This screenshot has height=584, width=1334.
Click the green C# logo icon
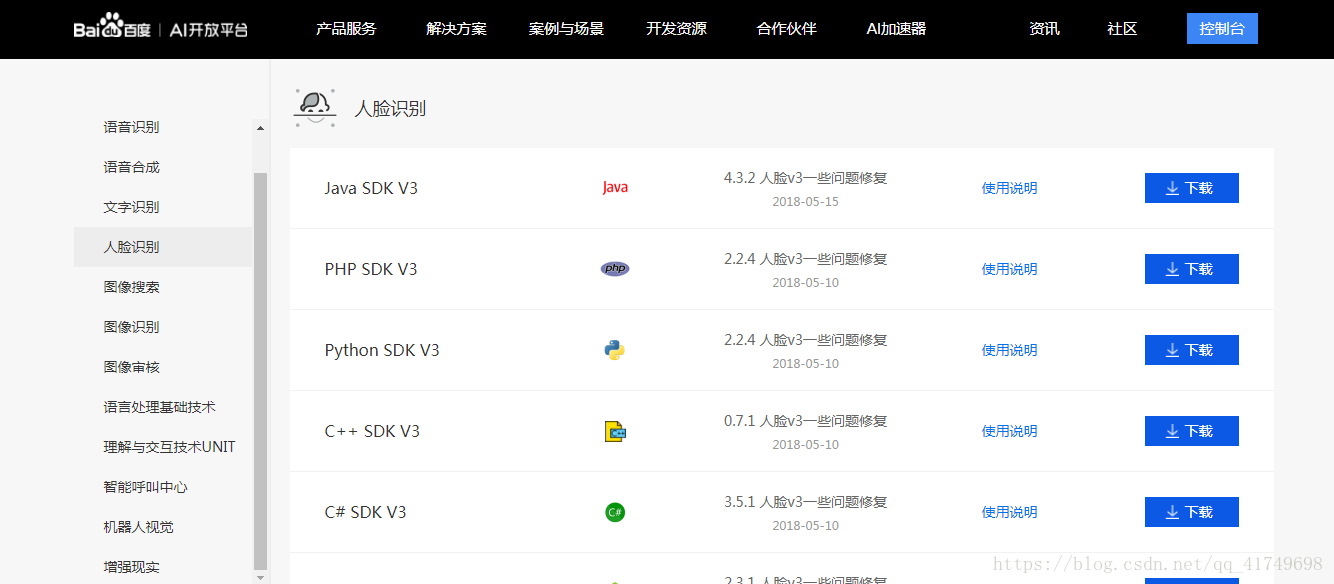coord(615,512)
